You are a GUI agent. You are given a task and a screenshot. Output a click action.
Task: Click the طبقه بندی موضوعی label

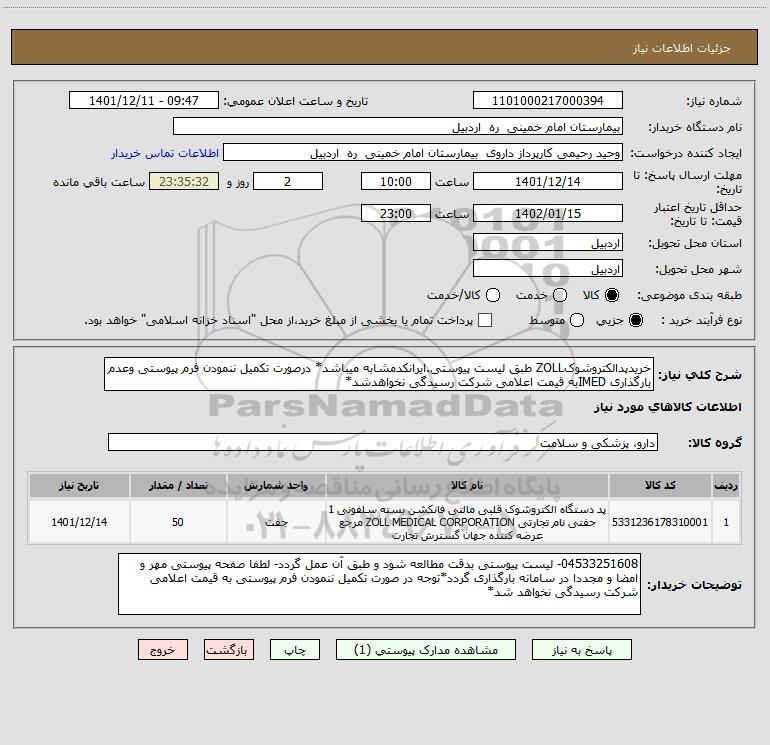click(x=689, y=295)
